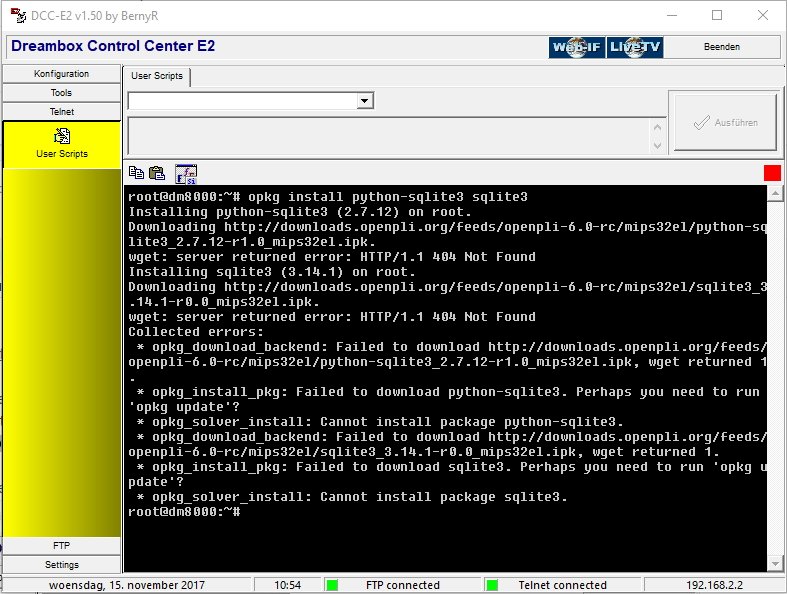Maximize the DCC-E2 window
Viewport: 787px width, 594px height.
[x=717, y=16]
